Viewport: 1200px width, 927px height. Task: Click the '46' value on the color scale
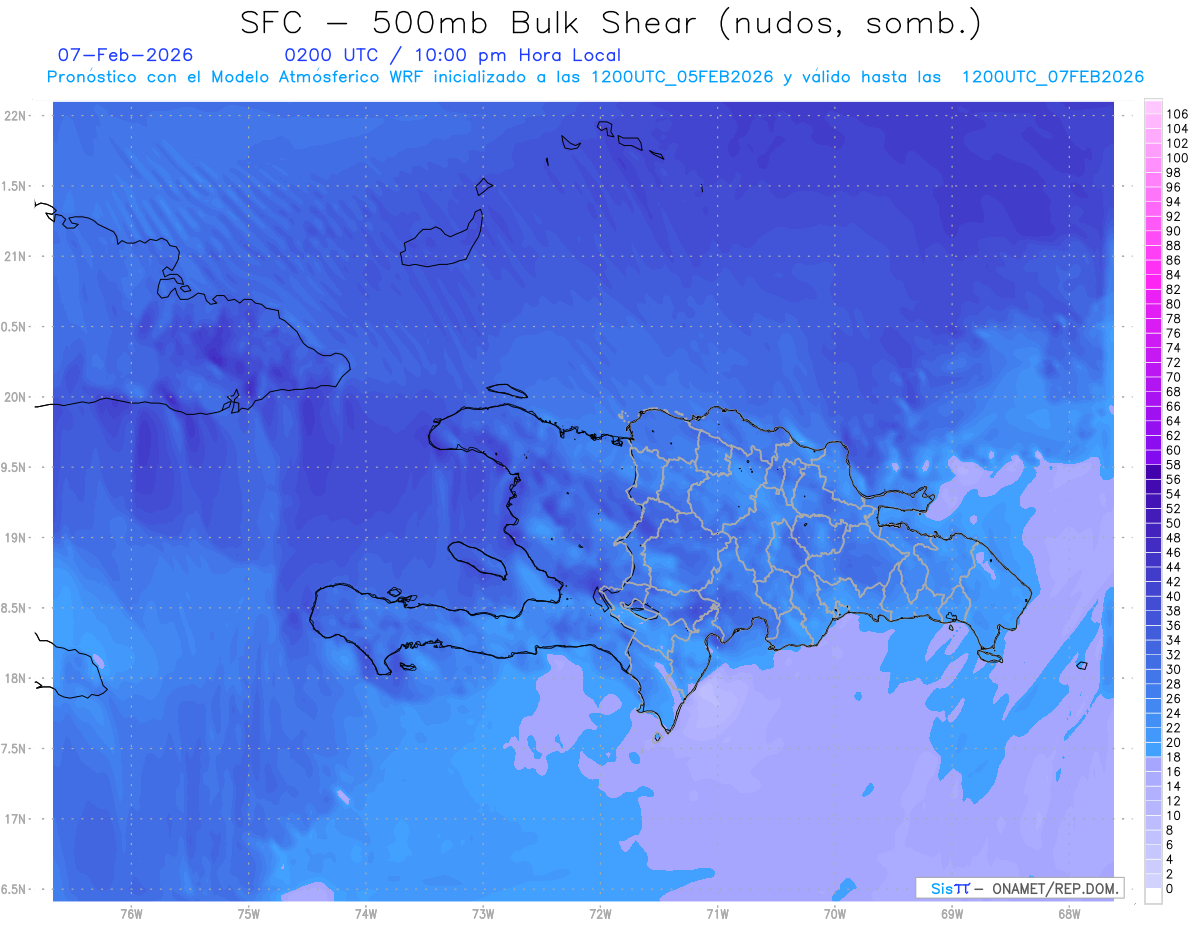1173,552
